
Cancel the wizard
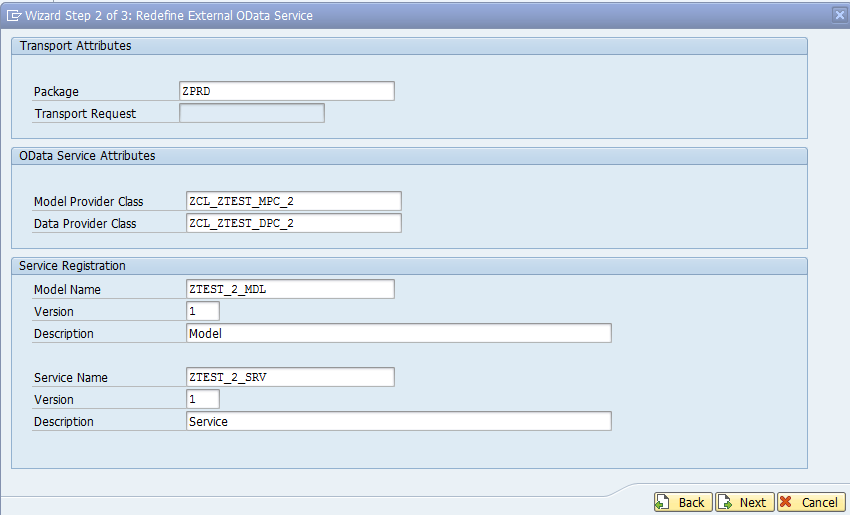[x=810, y=502]
